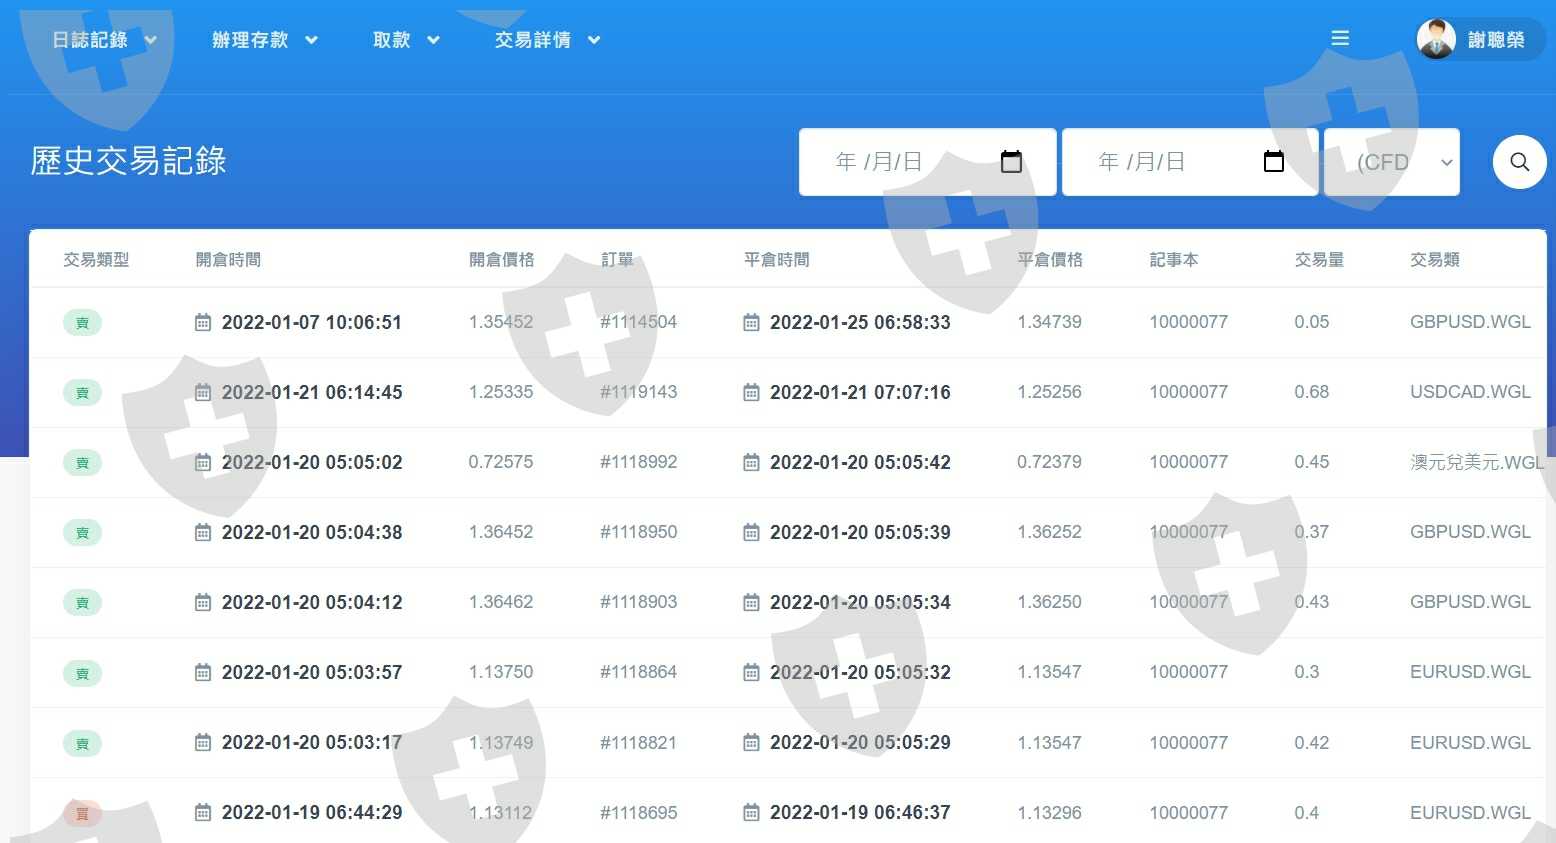
Task: Click order number #1114504
Action: 638,322
